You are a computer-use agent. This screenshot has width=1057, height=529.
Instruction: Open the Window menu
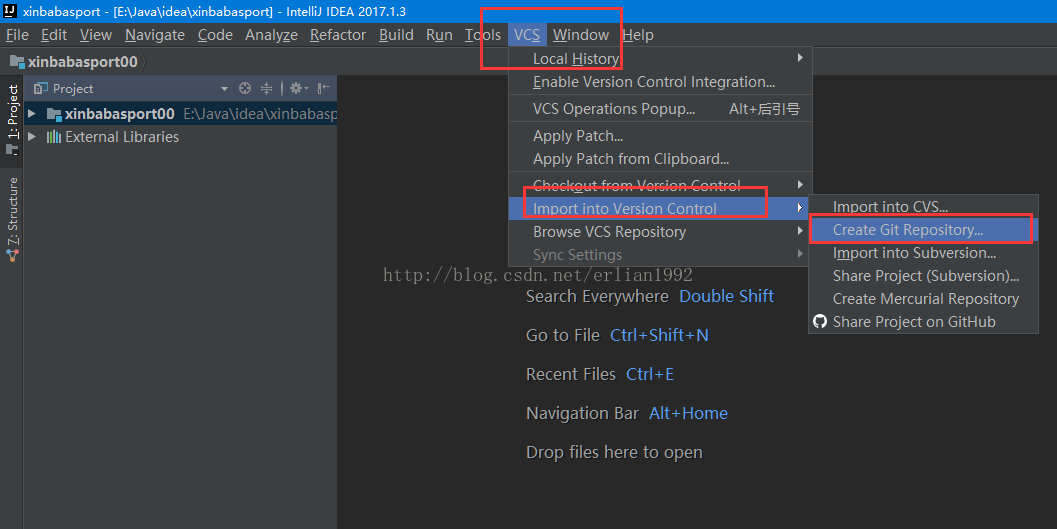pos(580,35)
